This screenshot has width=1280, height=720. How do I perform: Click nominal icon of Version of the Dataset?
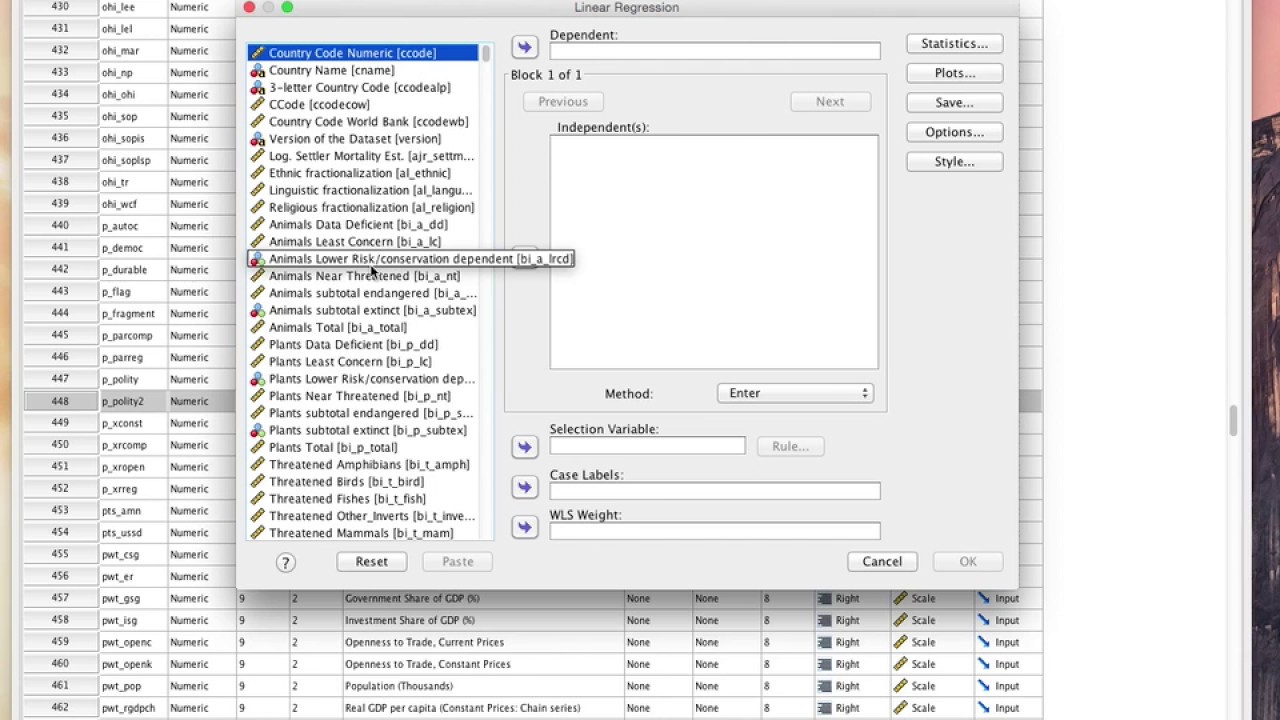pyautogui.click(x=258, y=139)
